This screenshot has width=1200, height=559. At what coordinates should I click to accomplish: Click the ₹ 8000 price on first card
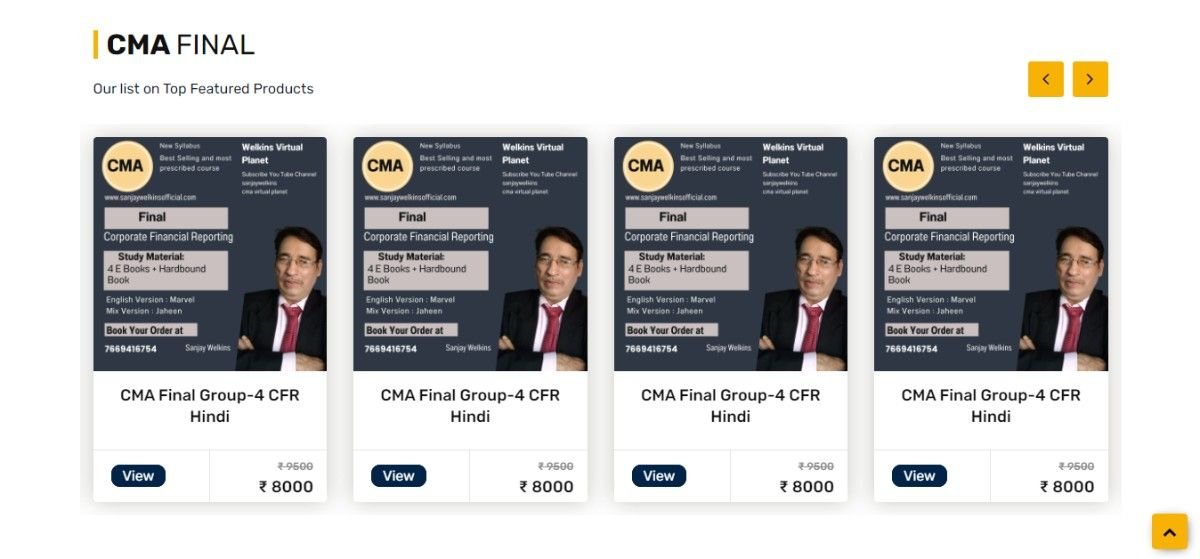286,487
